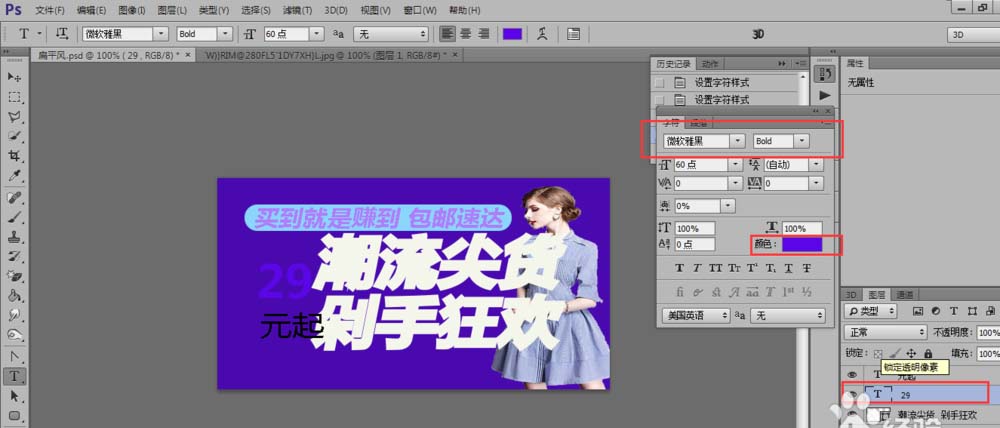Click 颜色 swatch in Character panel
The width and height of the screenshot is (1000, 428).
click(x=802, y=244)
